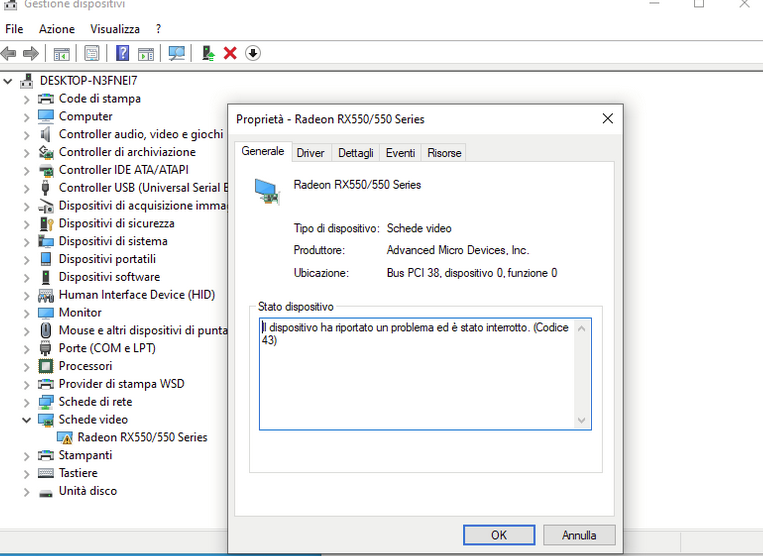Select the Processori category icon
The height and width of the screenshot is (556, 763).
coord(46,366)
